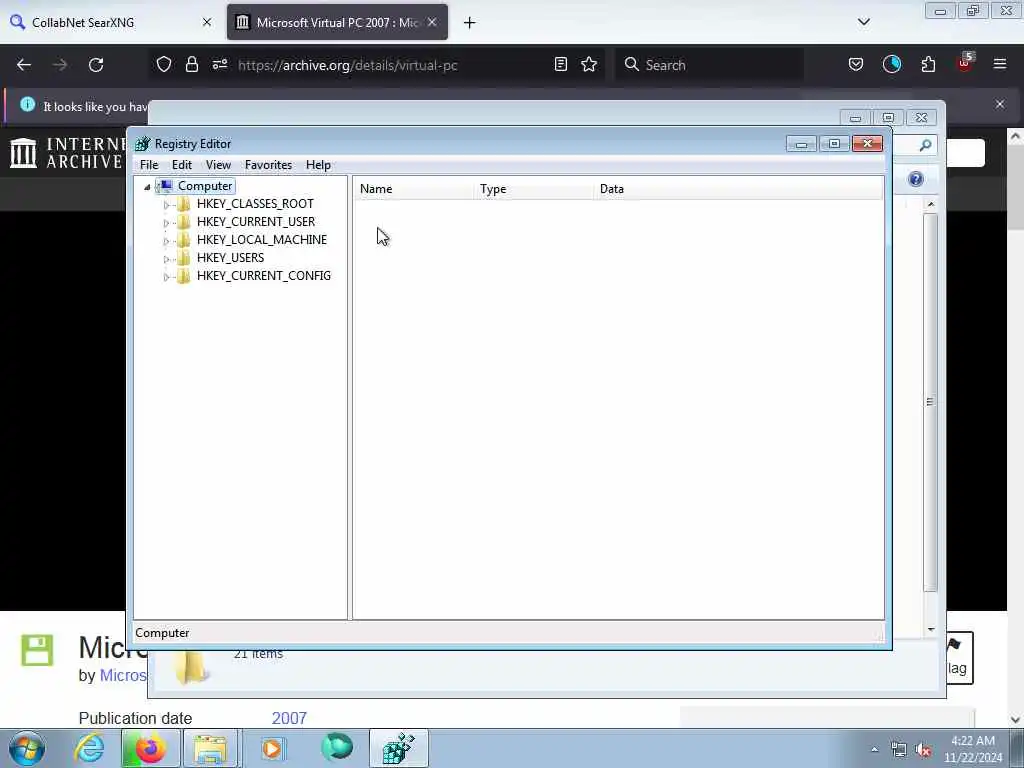Click the muted volume tray icon
This screenshot has width=1024, height=768.
point(923,750)
